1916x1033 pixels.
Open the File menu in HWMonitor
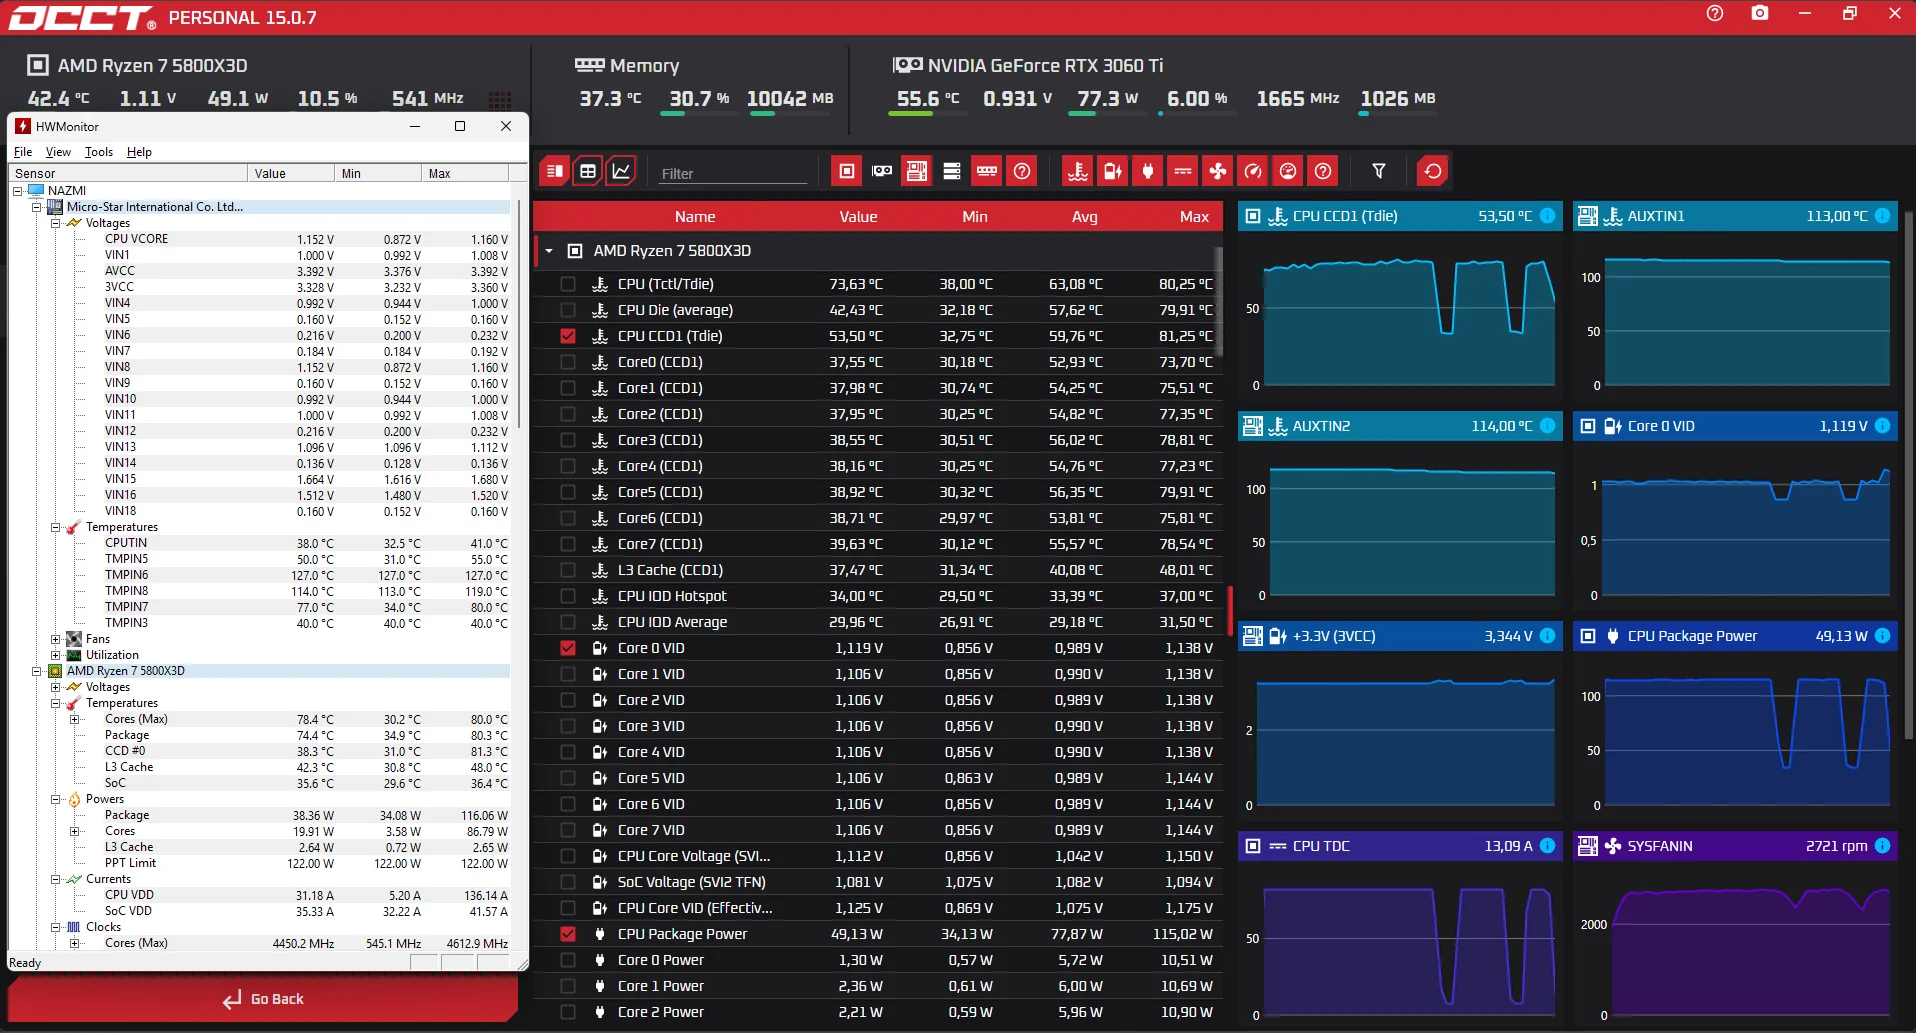(x=23, y=152)
